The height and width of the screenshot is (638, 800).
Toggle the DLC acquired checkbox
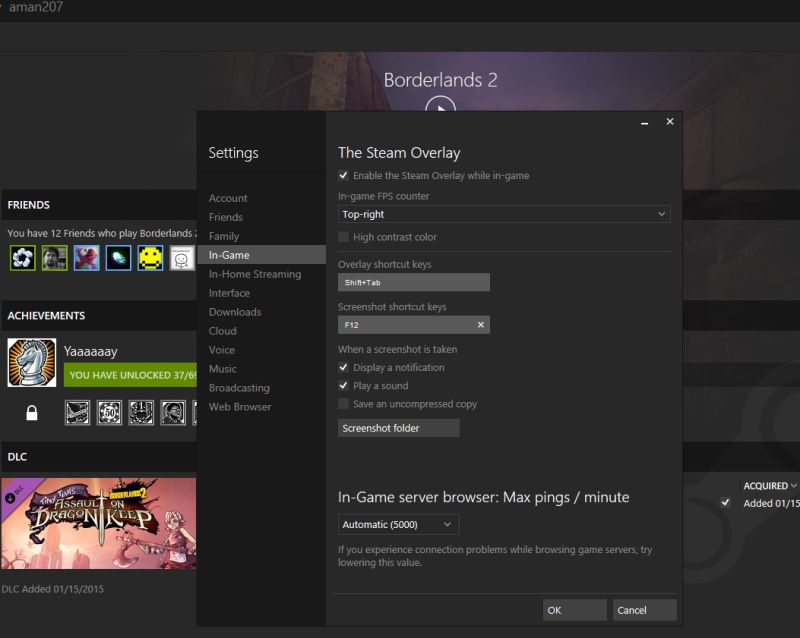725,503
